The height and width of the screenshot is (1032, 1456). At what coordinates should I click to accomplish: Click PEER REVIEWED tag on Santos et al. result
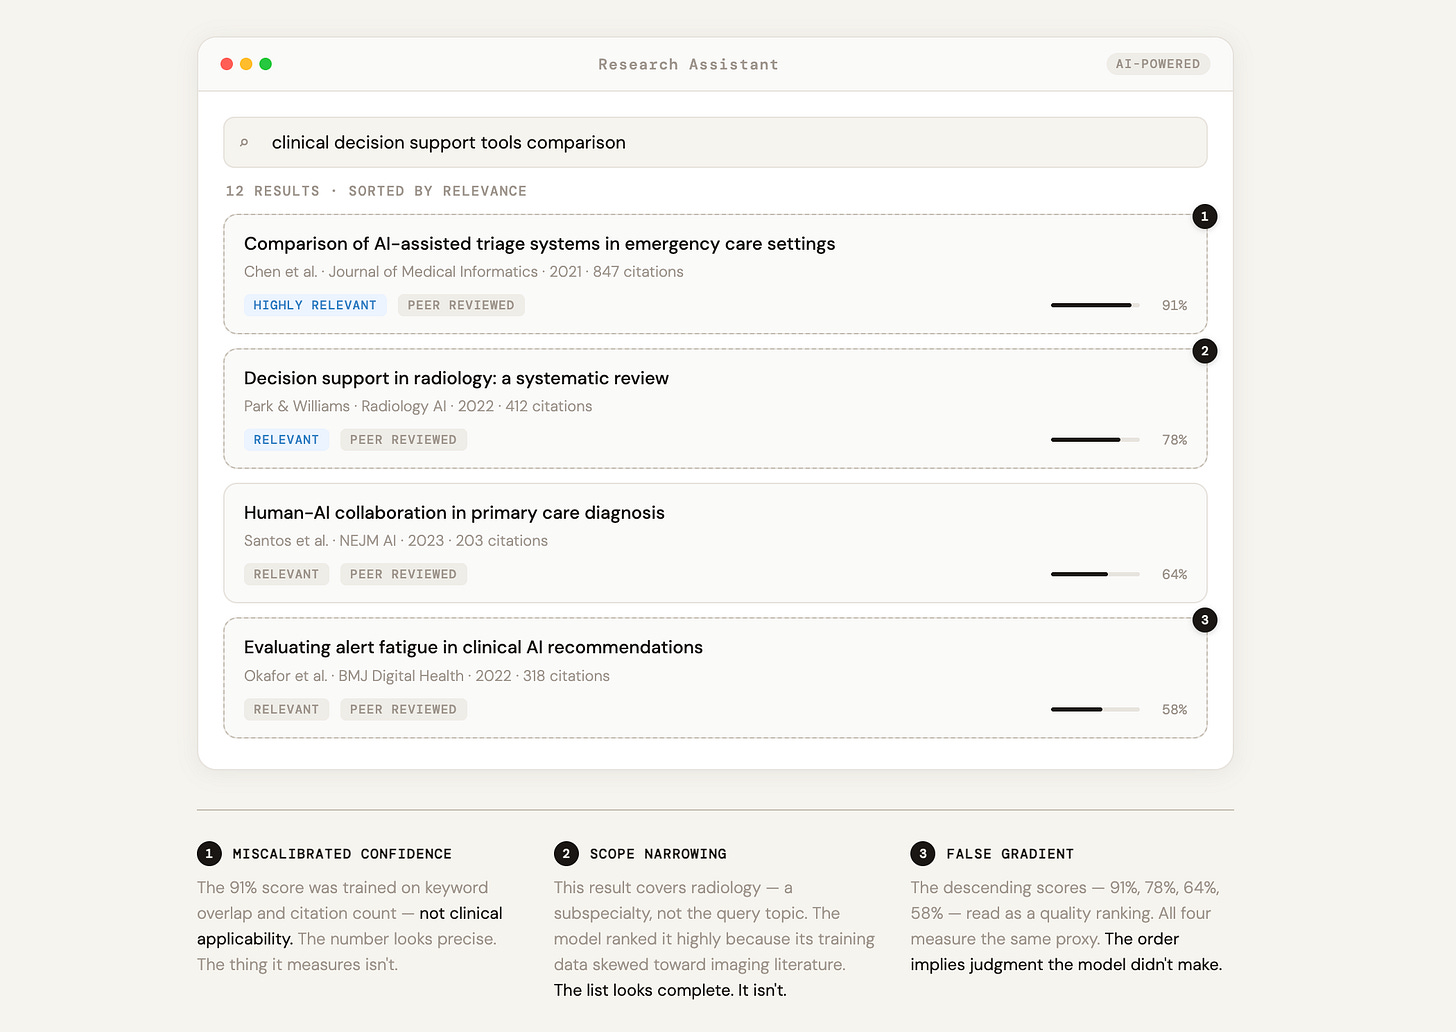(404, 574)
